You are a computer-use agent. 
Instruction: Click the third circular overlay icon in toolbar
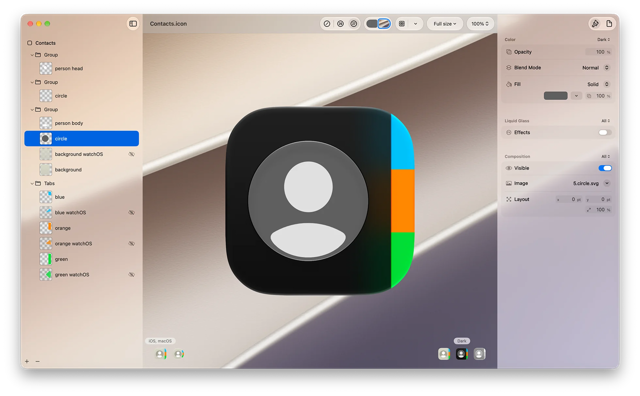click(x=354, y=24)
